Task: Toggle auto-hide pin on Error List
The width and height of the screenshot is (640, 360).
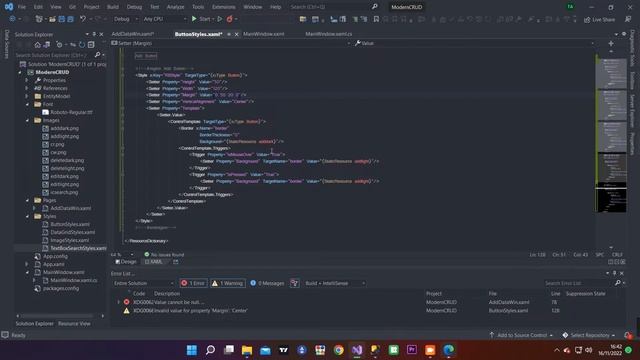Action: tap(615, 273)
